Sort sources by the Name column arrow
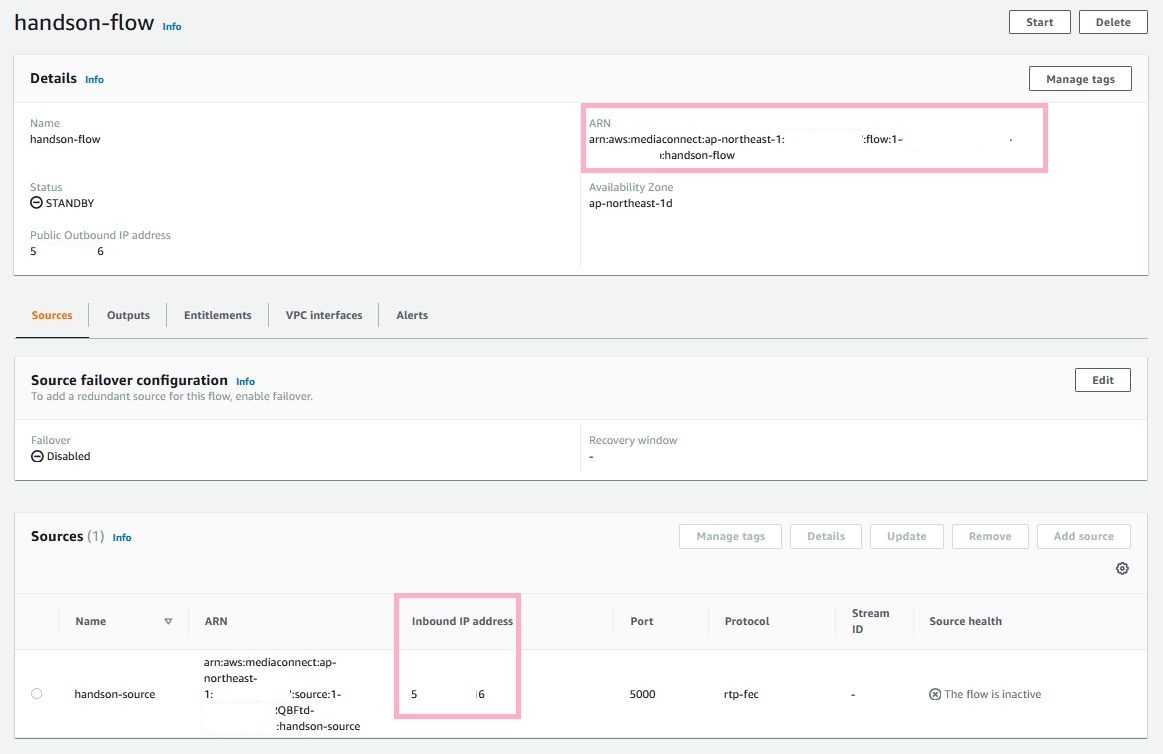Image resolution: width=1163 pixels, height=754 pixels. coord(168,621)
